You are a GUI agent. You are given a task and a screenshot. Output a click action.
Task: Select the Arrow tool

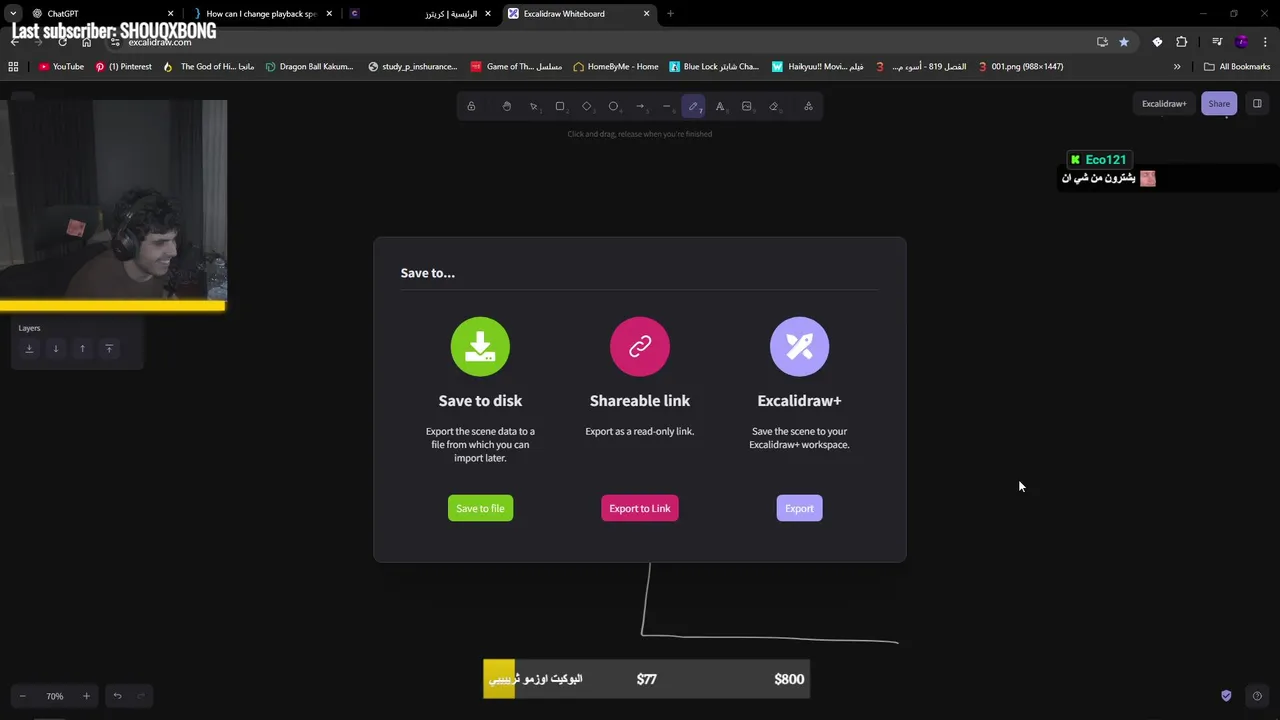640,106
